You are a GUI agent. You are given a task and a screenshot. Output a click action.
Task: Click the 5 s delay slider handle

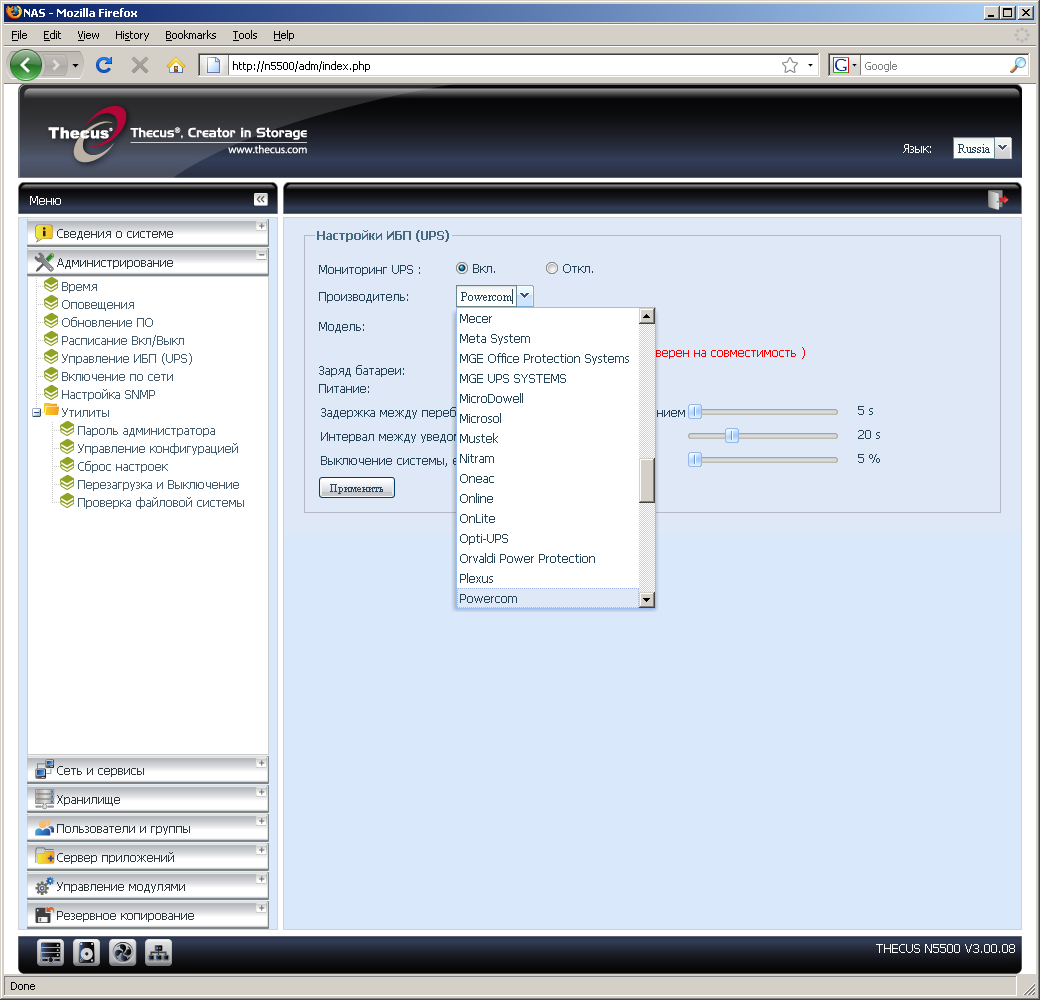[694, 412]
